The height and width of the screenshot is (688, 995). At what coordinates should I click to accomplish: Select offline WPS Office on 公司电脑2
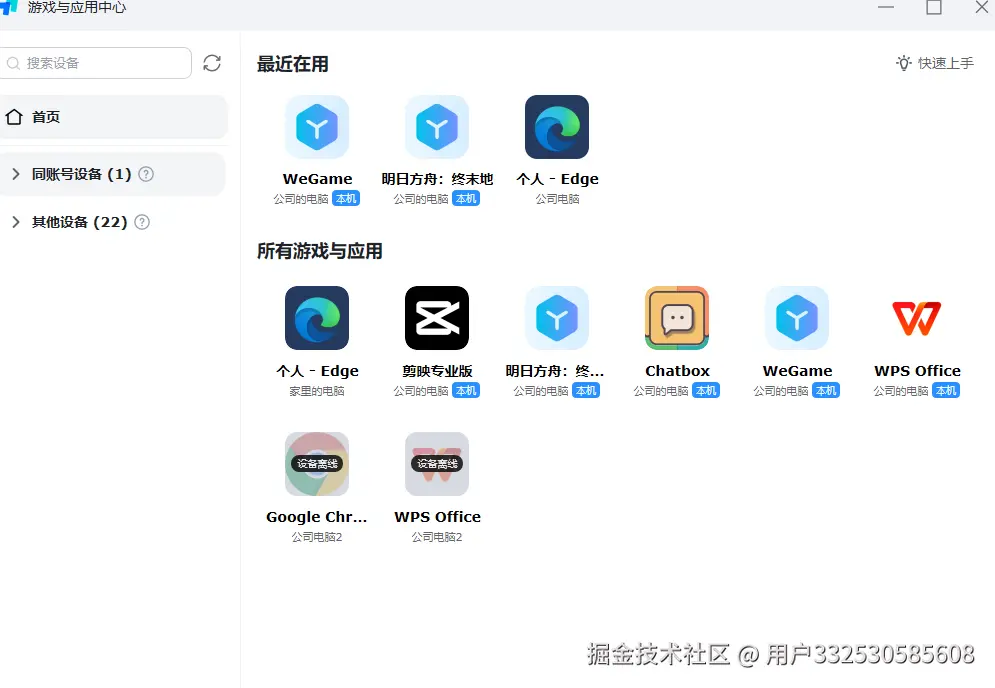click(x=437, y=464)
